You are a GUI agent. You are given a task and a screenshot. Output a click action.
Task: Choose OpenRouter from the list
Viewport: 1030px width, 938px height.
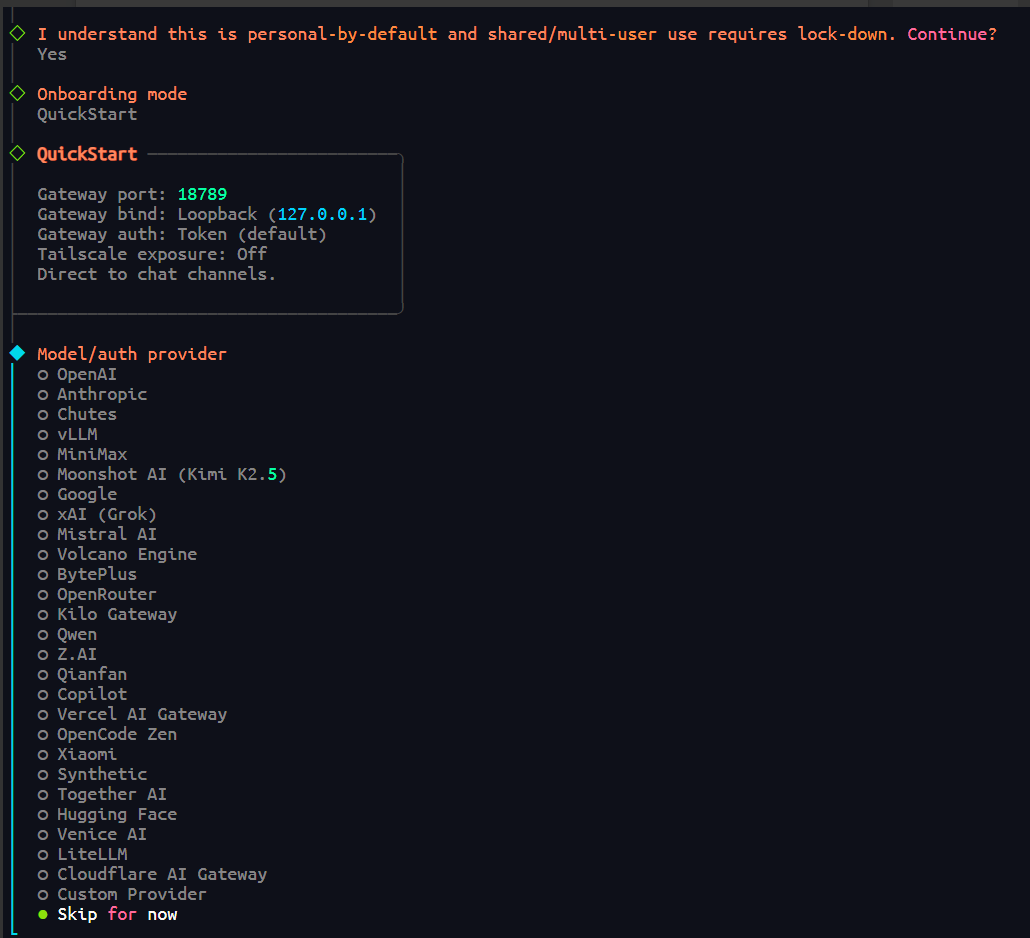[x=97, y=594]
